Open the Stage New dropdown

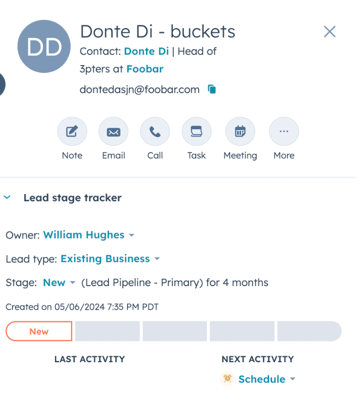[x=59, y=283]
